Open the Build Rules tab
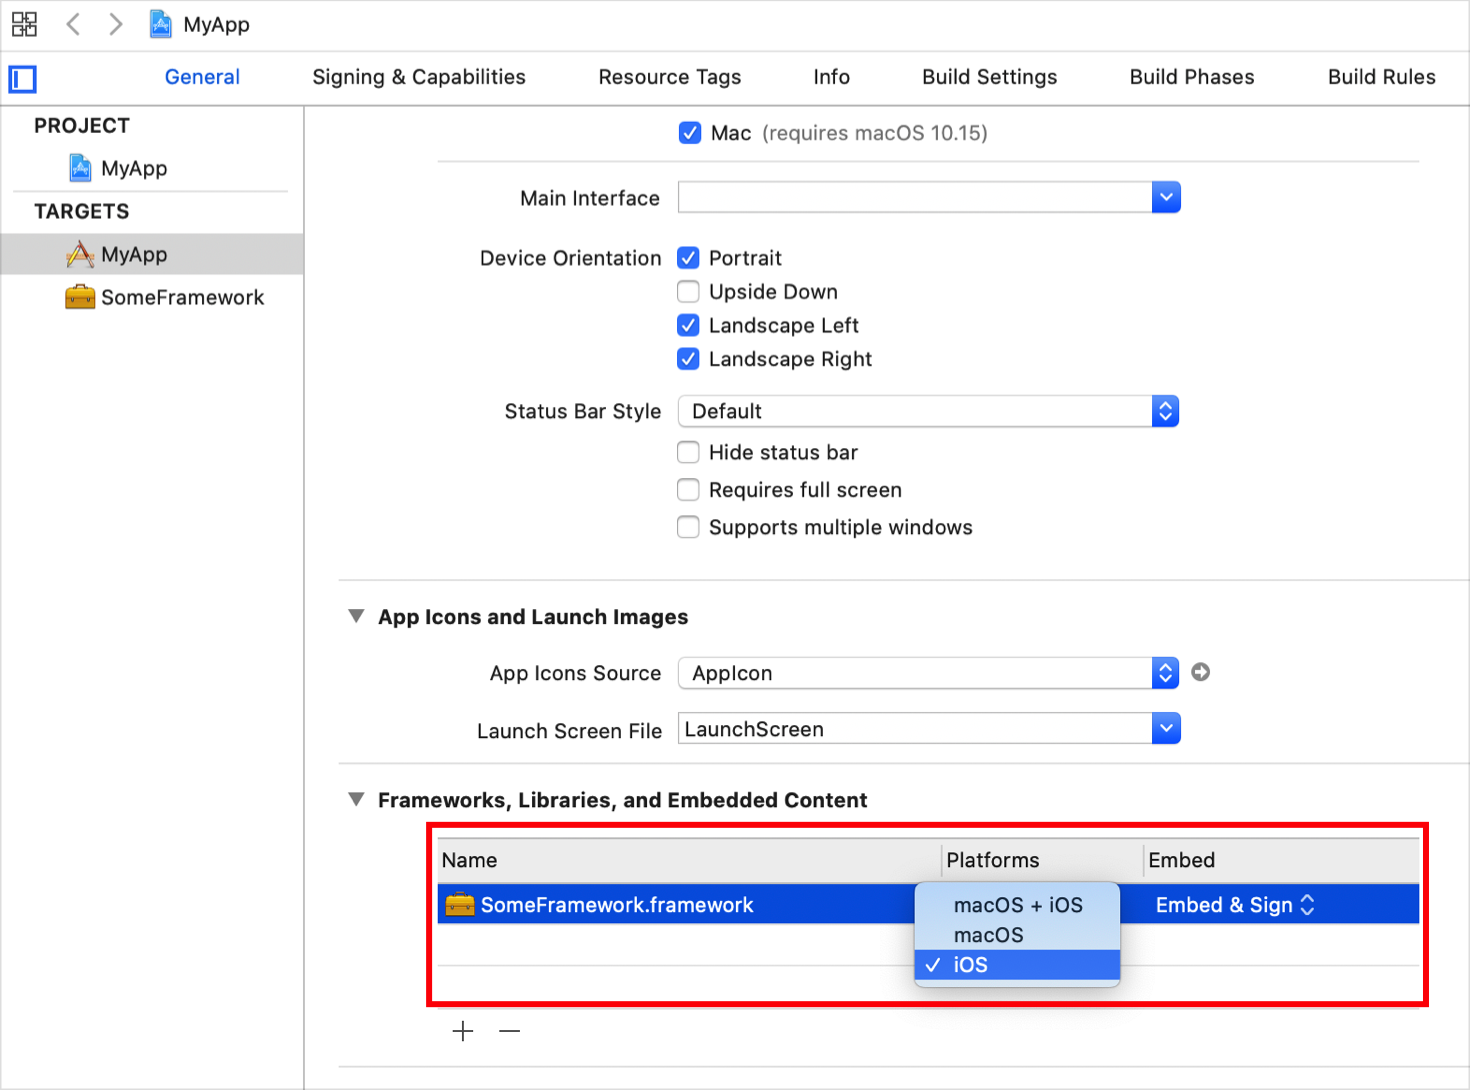 click(1382, 77)
